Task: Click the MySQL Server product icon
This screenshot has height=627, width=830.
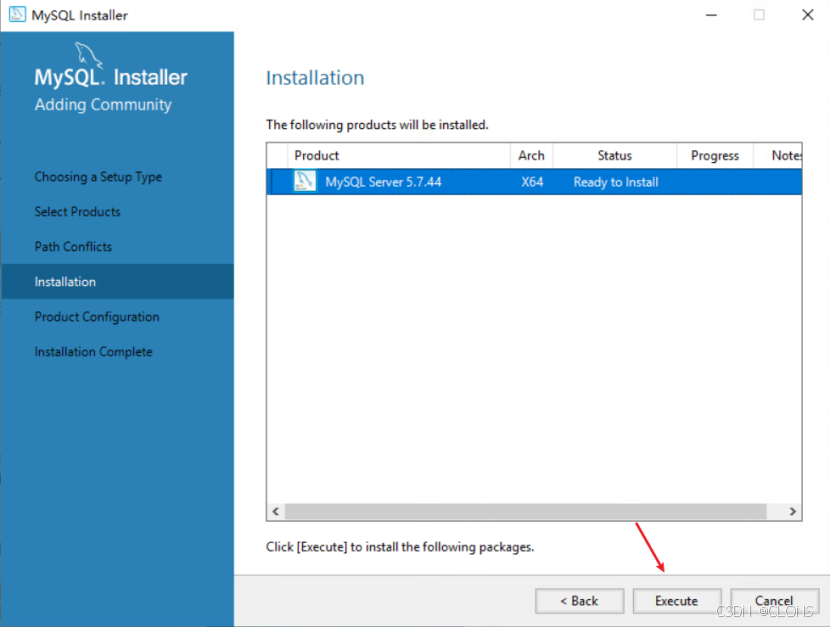Action: 304,181
